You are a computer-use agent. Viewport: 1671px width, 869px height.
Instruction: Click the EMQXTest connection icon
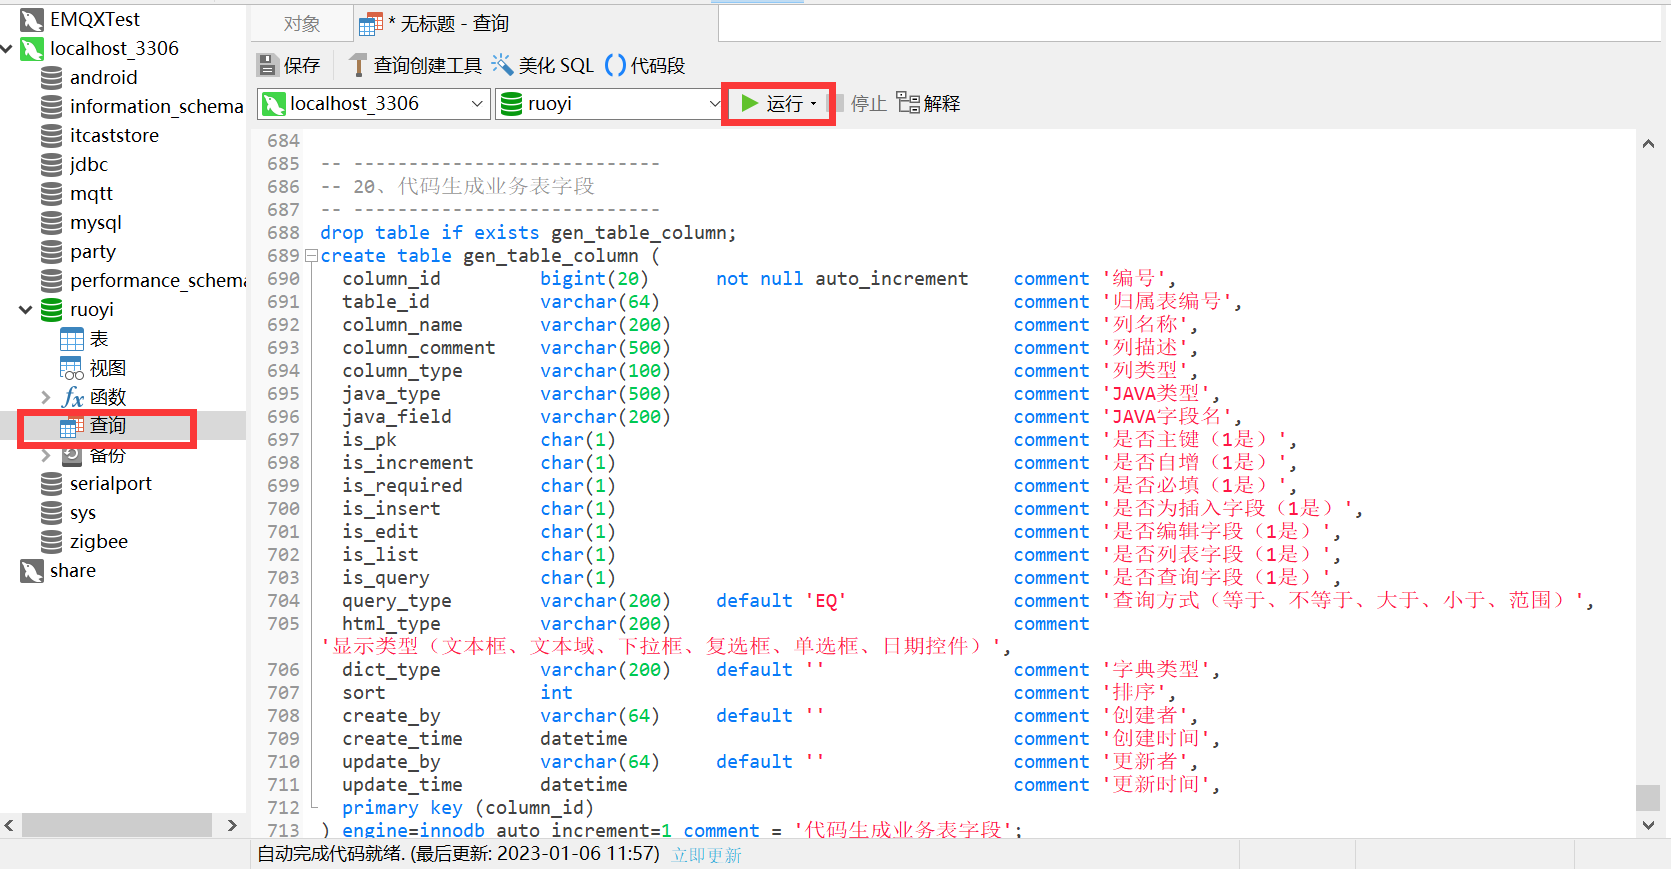[32, 19]
